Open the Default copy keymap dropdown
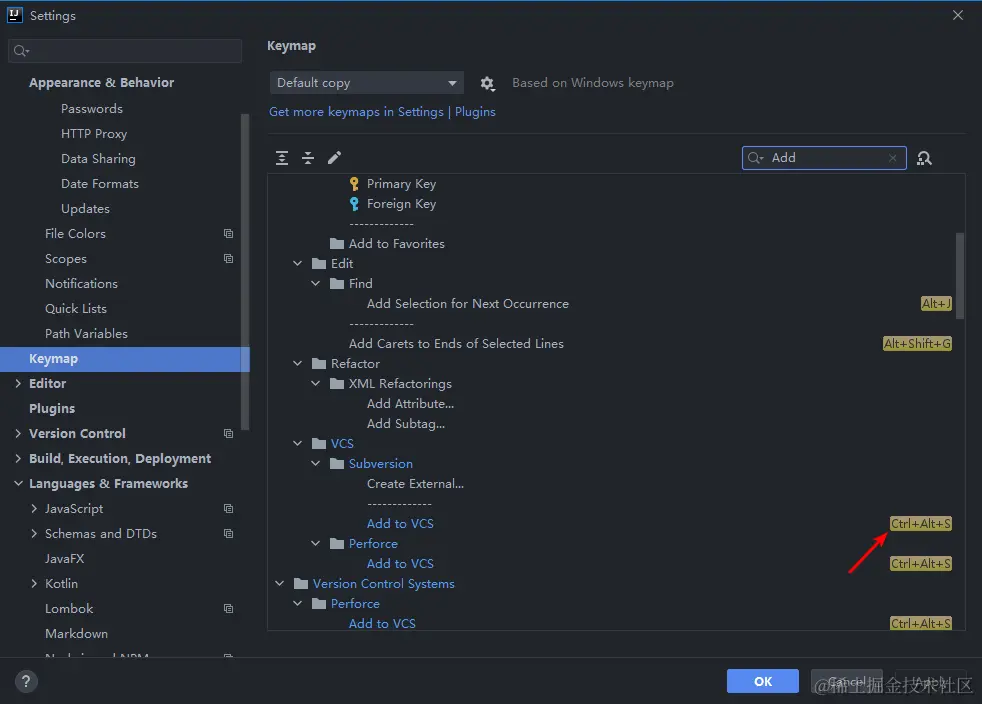This screenshot has width=982, height=704. point(367,83)
